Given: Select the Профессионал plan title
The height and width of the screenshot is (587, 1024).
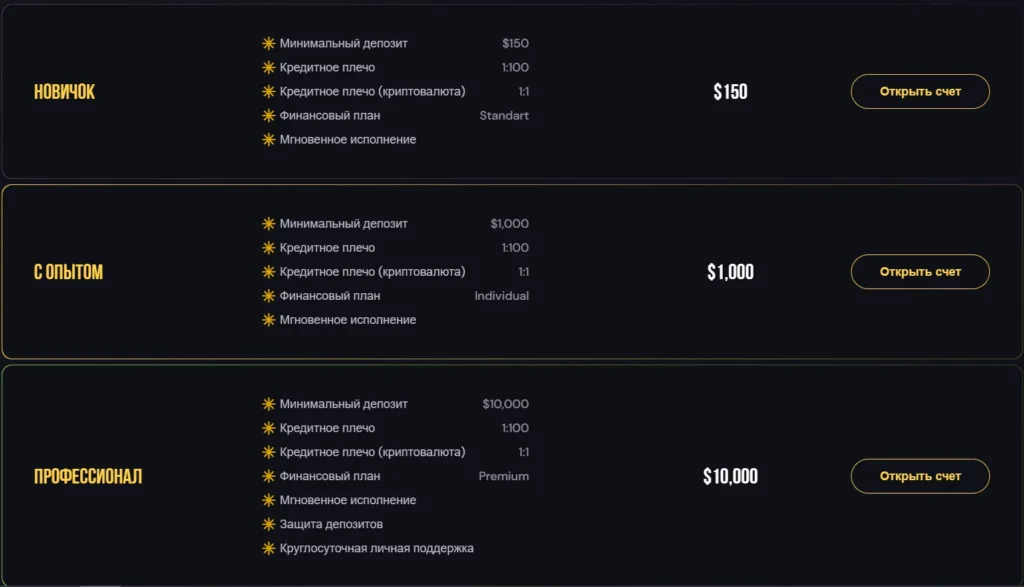Looking at the screenshot, I should (x=88, y=477).
